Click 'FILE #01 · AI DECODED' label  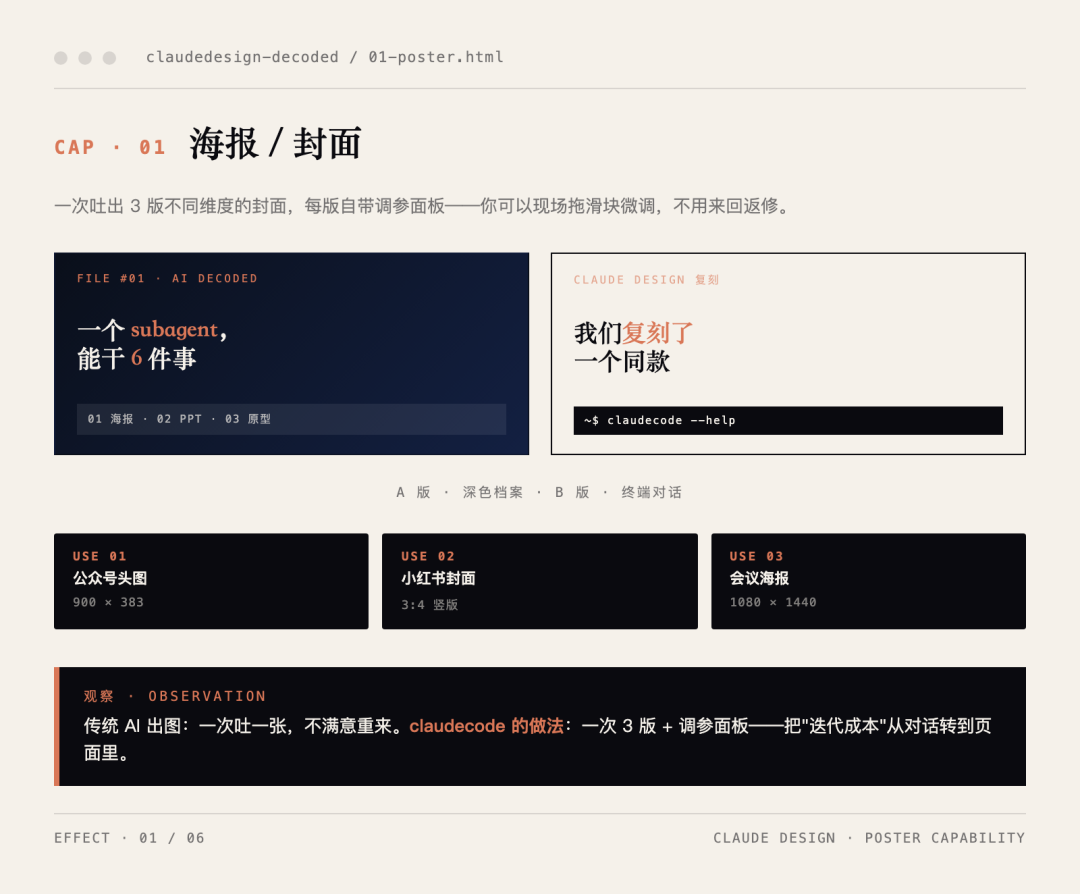point(167,278)
